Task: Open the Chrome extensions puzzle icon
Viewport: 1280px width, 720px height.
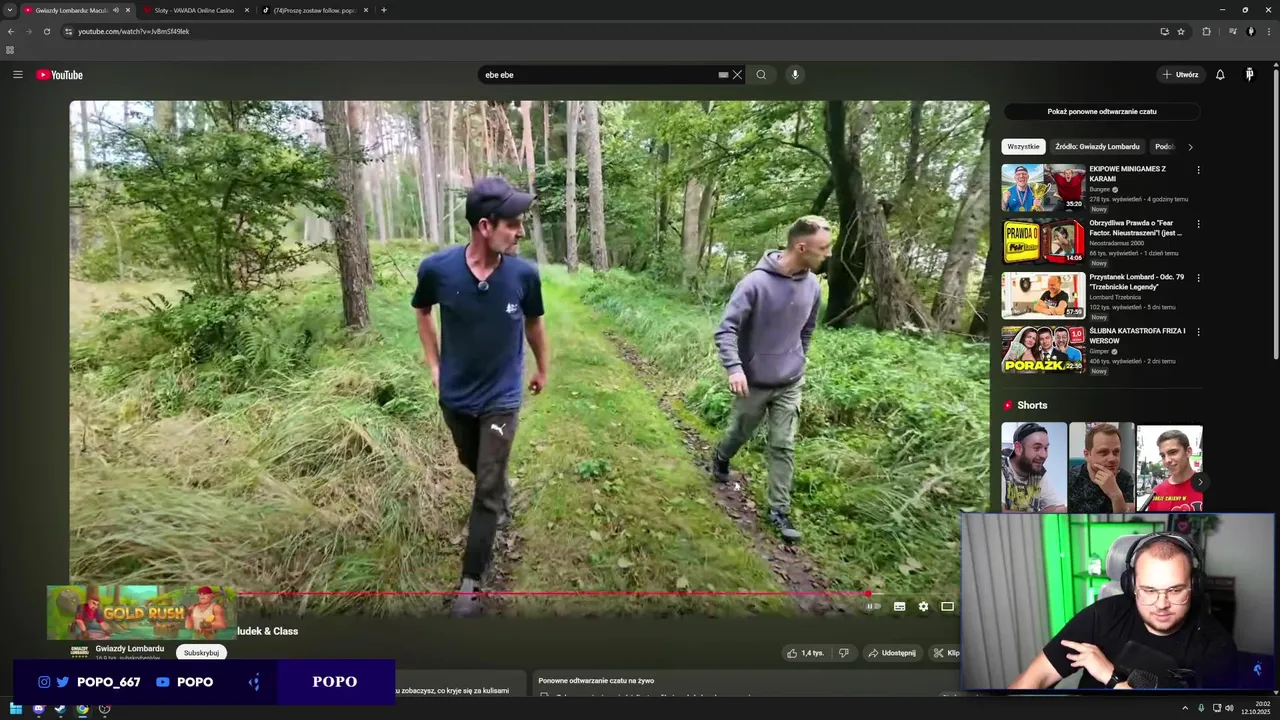Action: pyautogui.click(x=1207, y=31)
